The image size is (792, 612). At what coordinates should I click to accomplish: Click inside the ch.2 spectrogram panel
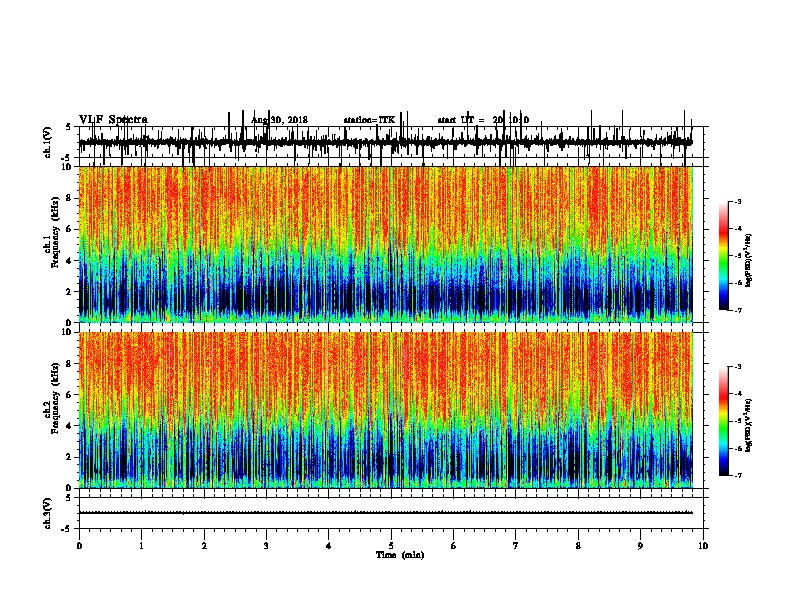click(x=386, y=410)
